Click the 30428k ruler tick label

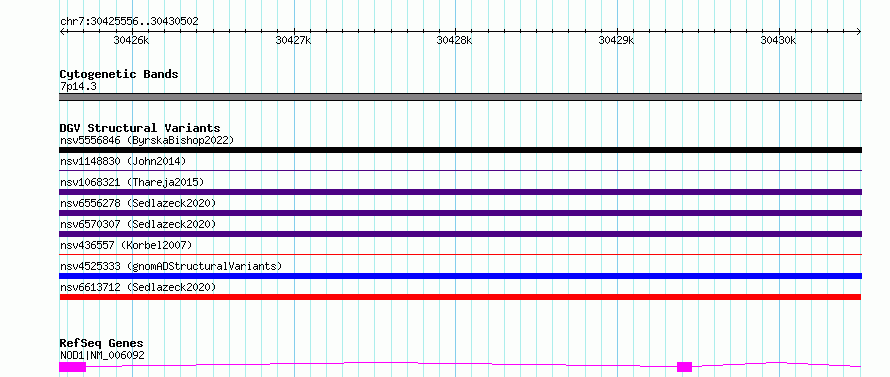(x=455, y=40)
